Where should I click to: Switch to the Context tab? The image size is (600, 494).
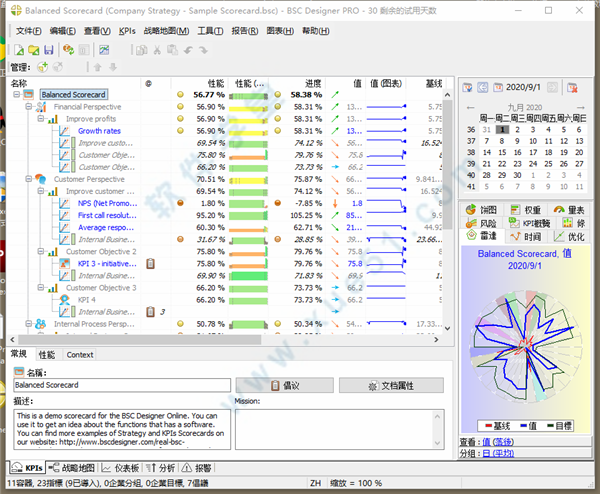coord(80,355)
